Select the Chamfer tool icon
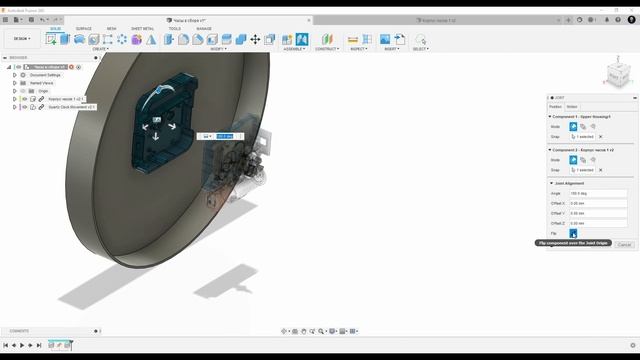Screen dimensions: 640x360 pos(198,39)
